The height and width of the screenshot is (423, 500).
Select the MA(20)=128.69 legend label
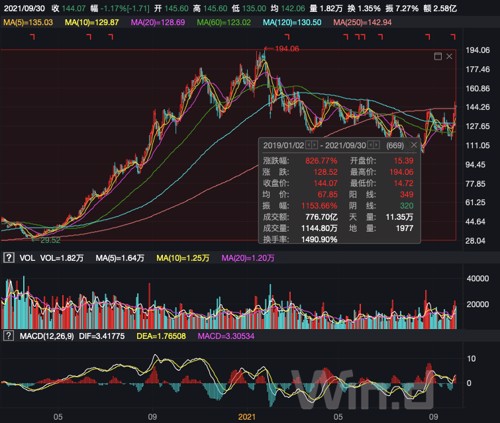tap(158, 22)
